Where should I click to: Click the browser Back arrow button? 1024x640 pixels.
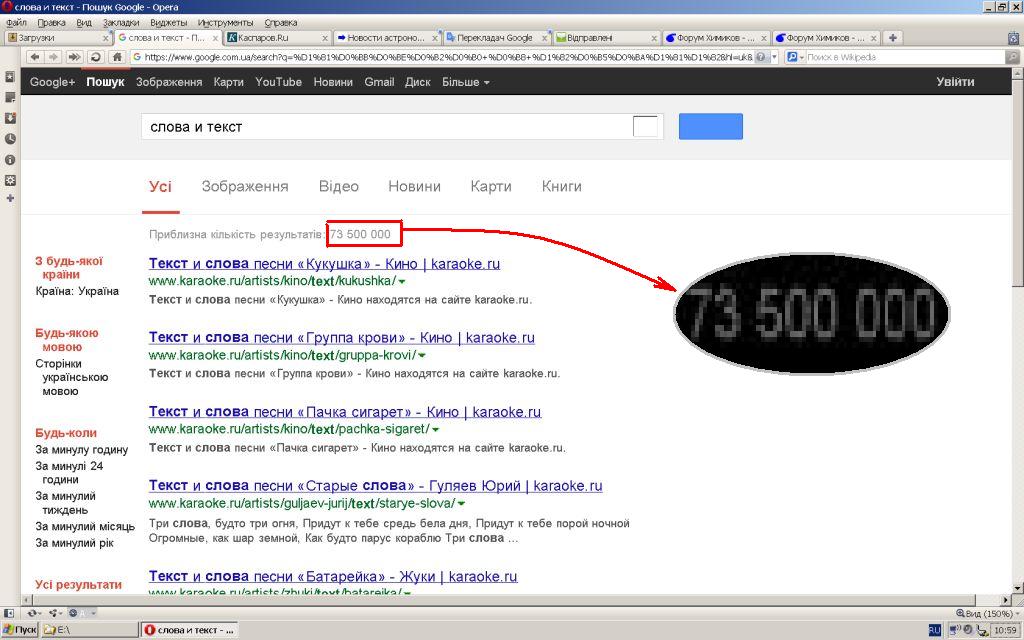click(x=35, y=57)
